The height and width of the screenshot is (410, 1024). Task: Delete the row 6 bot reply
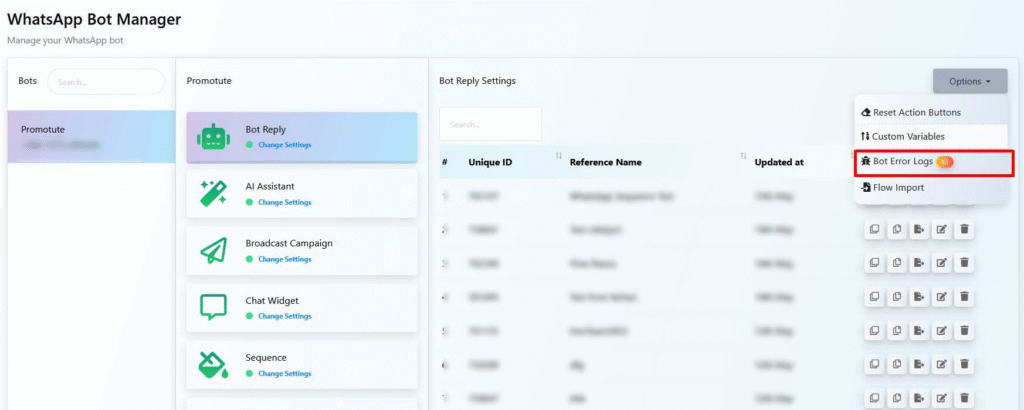[964, 364]
